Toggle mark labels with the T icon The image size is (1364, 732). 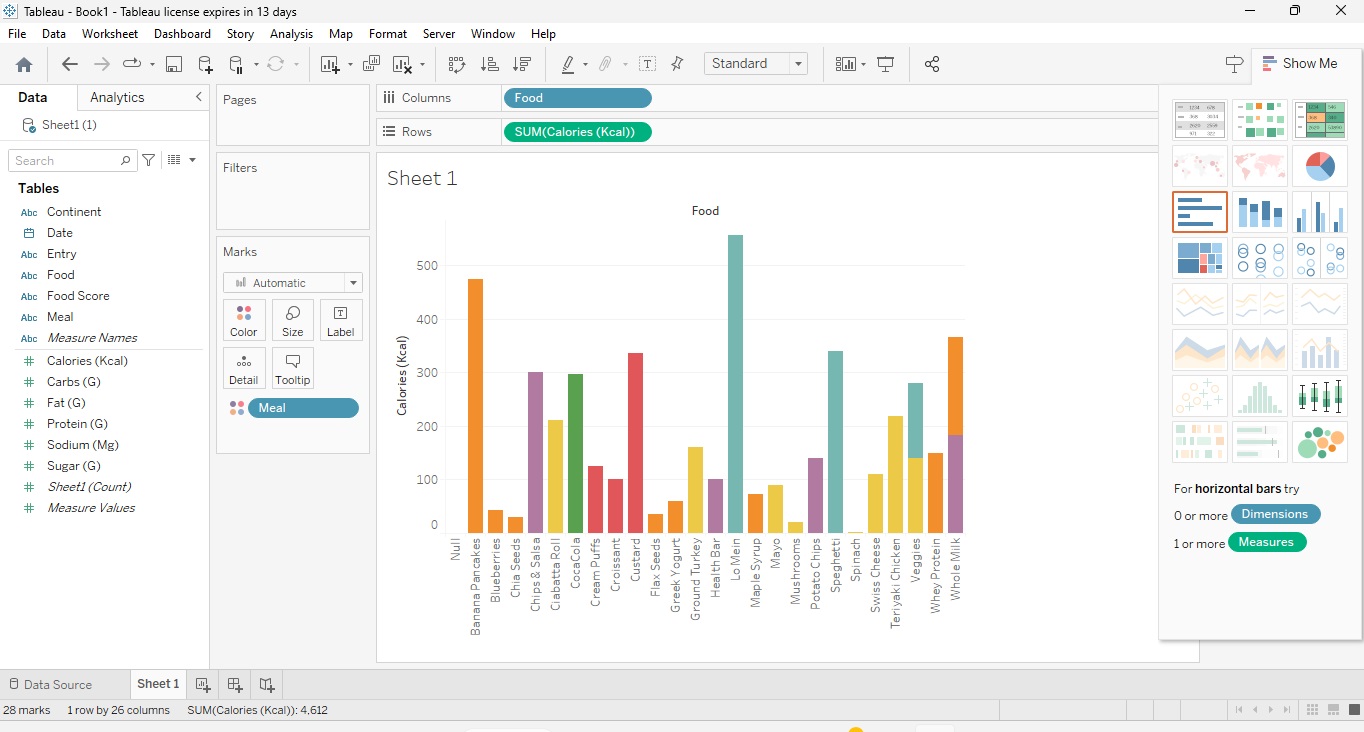pyautogui.click(x=648, y=64)
